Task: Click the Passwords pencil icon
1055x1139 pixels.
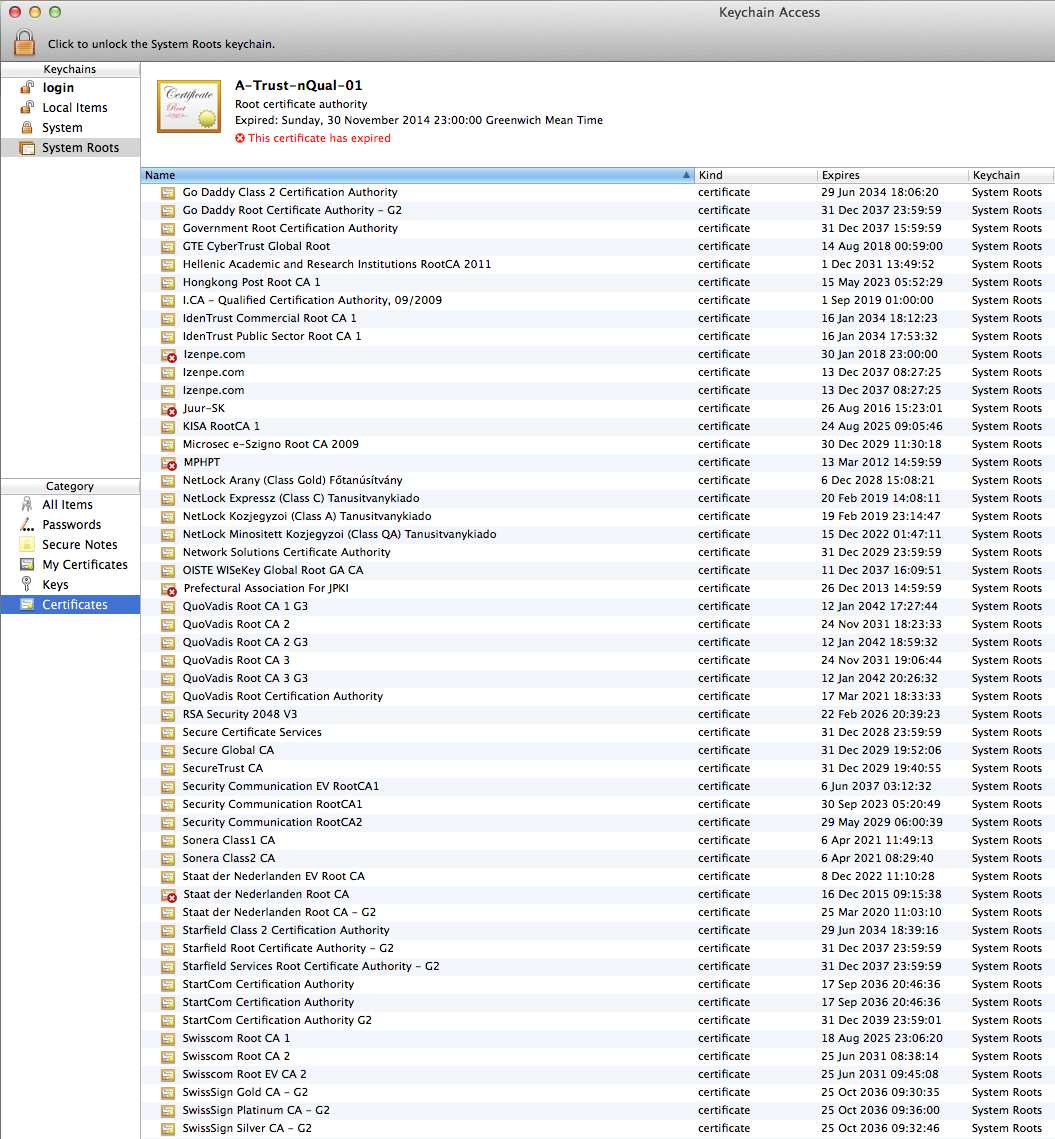Action: (27, 524)
